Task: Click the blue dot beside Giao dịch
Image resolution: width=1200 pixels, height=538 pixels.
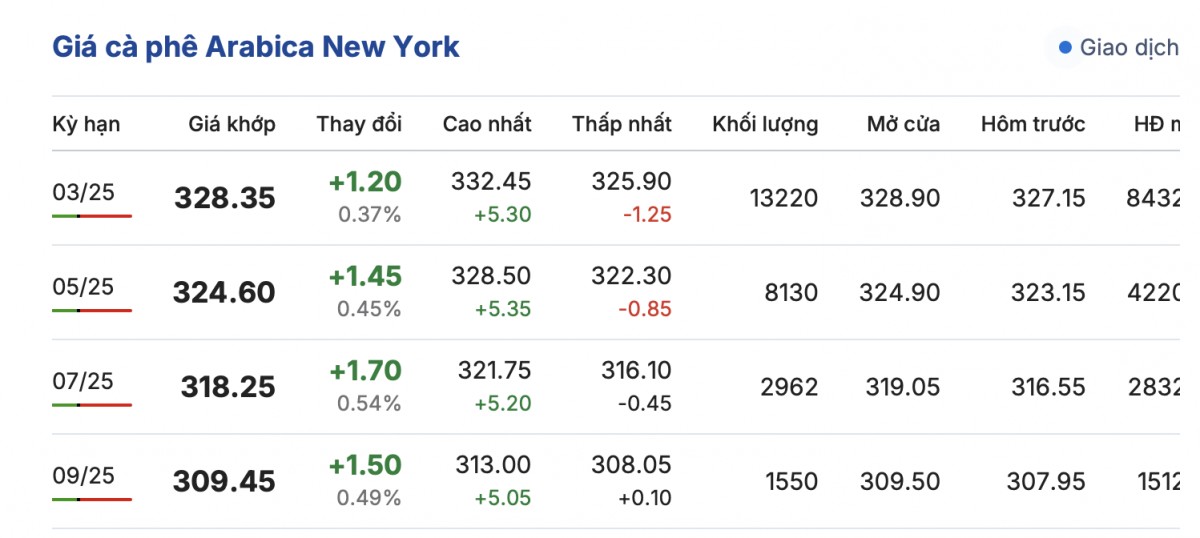Action: [x=1065, y=47]
